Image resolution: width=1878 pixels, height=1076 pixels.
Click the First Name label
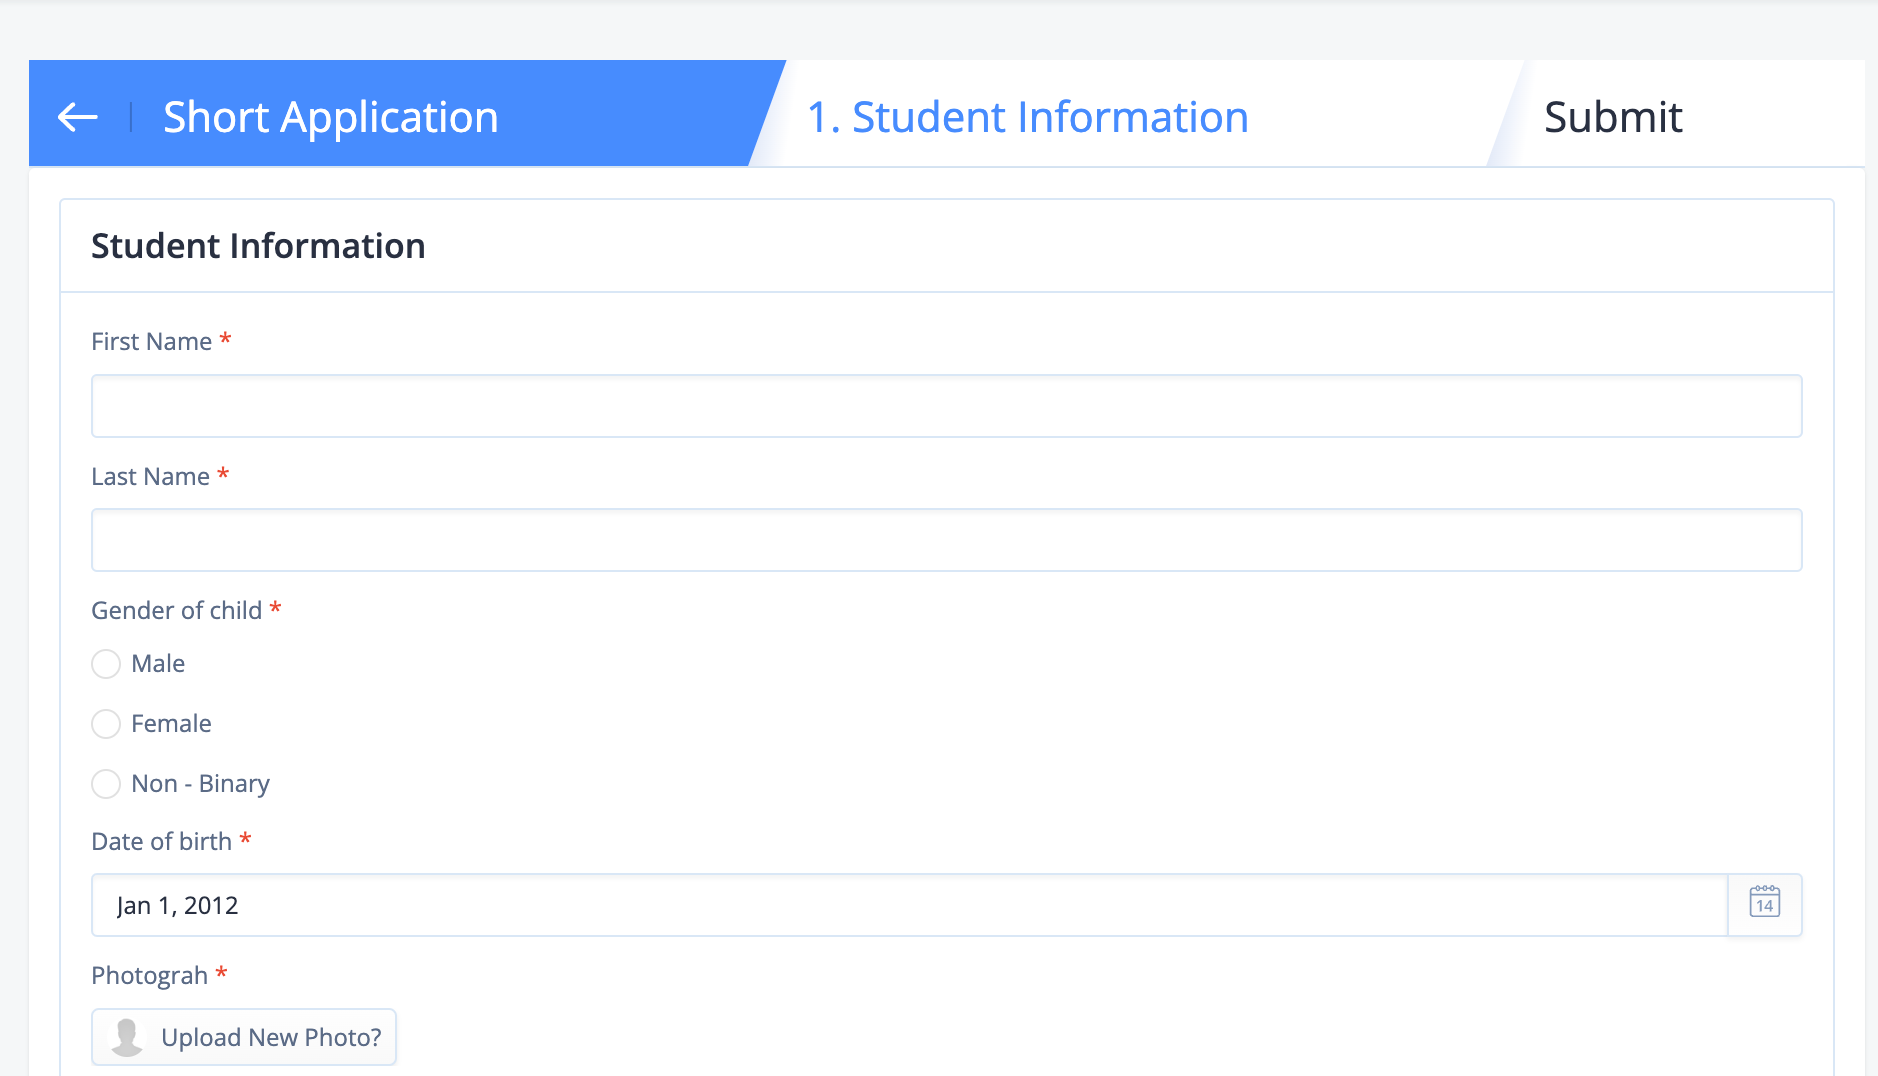click(x=152, y=342)
